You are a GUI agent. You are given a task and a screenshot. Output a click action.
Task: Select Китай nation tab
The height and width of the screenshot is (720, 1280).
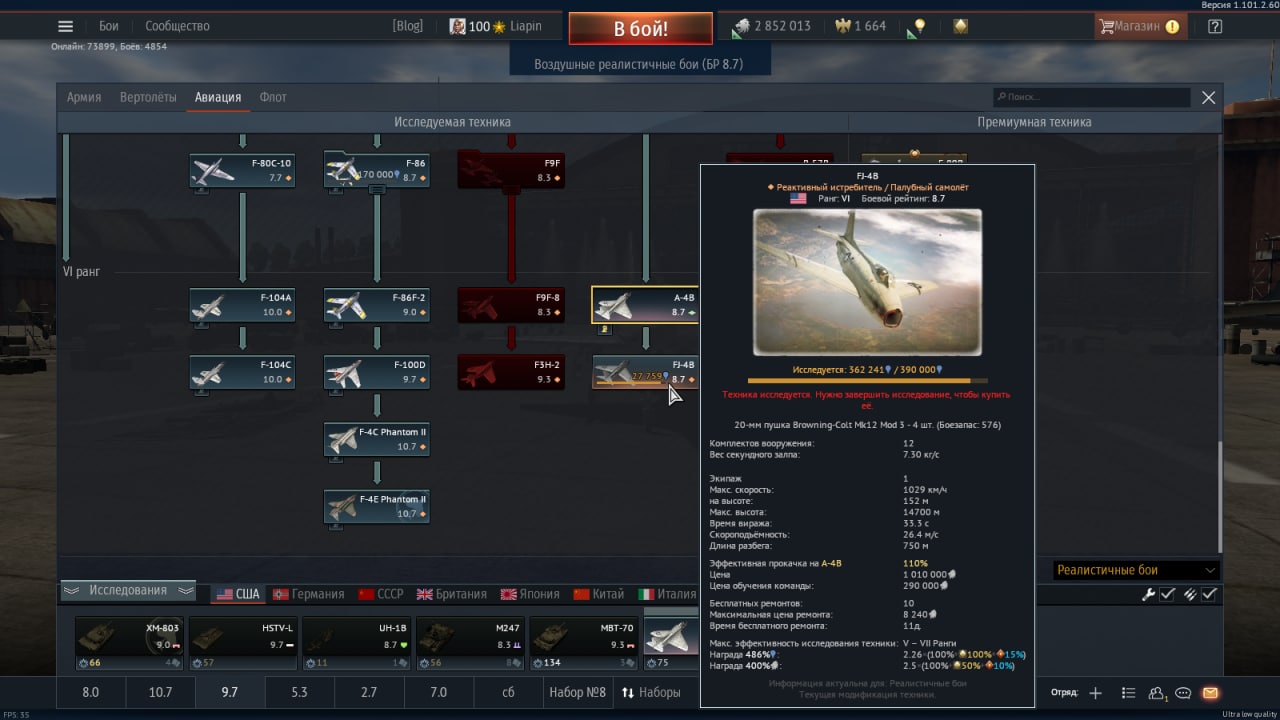(x=598, y=594)
